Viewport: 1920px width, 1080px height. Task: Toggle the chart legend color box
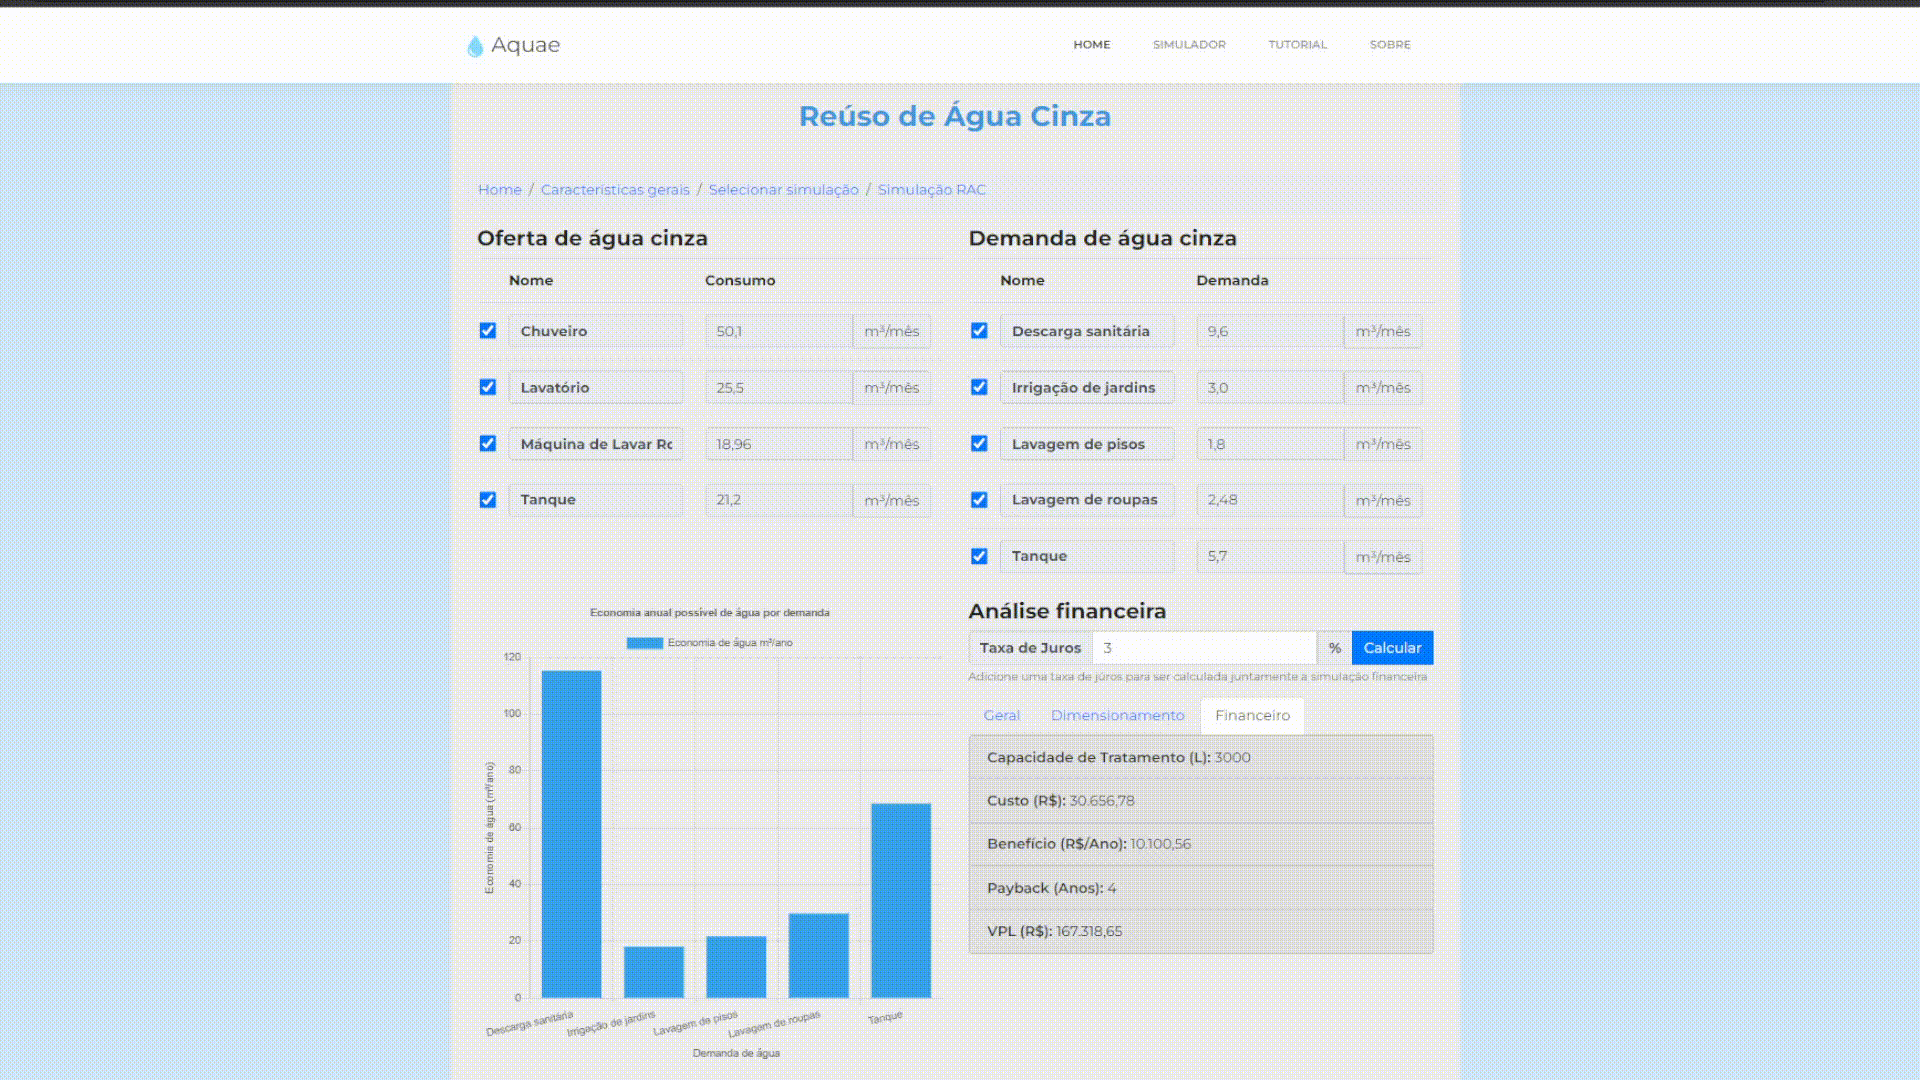pos(644,643)
